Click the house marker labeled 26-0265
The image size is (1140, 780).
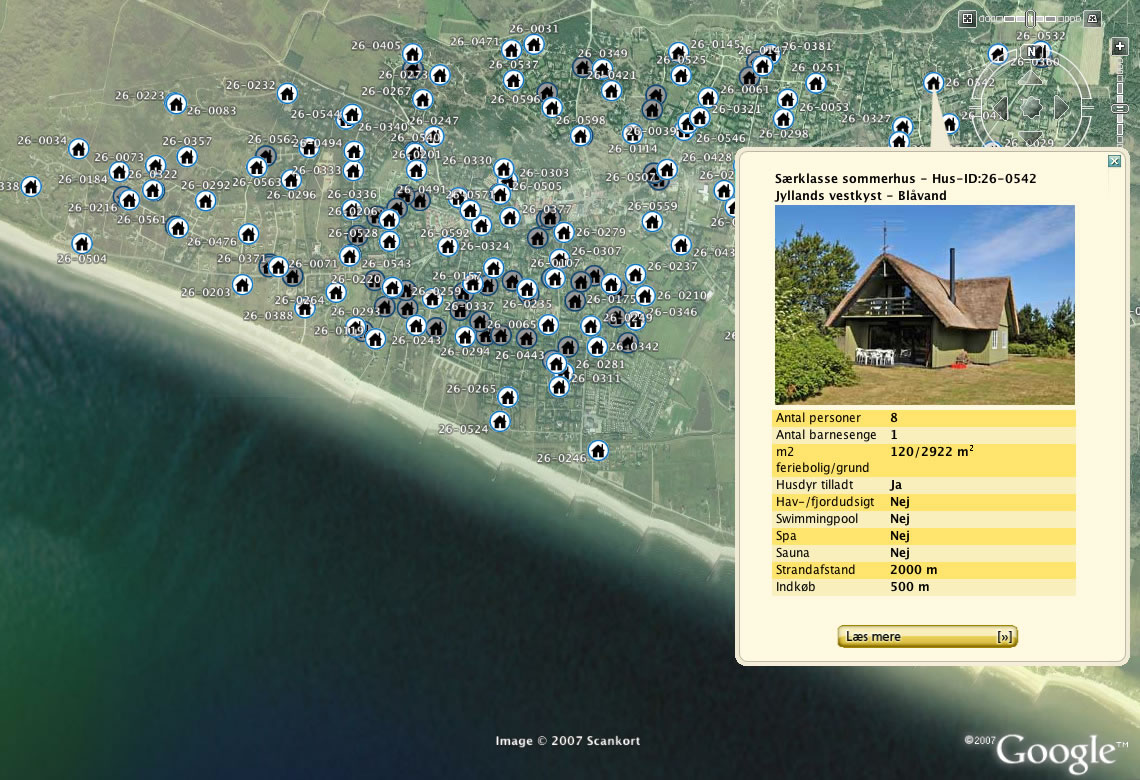(508, 397)
